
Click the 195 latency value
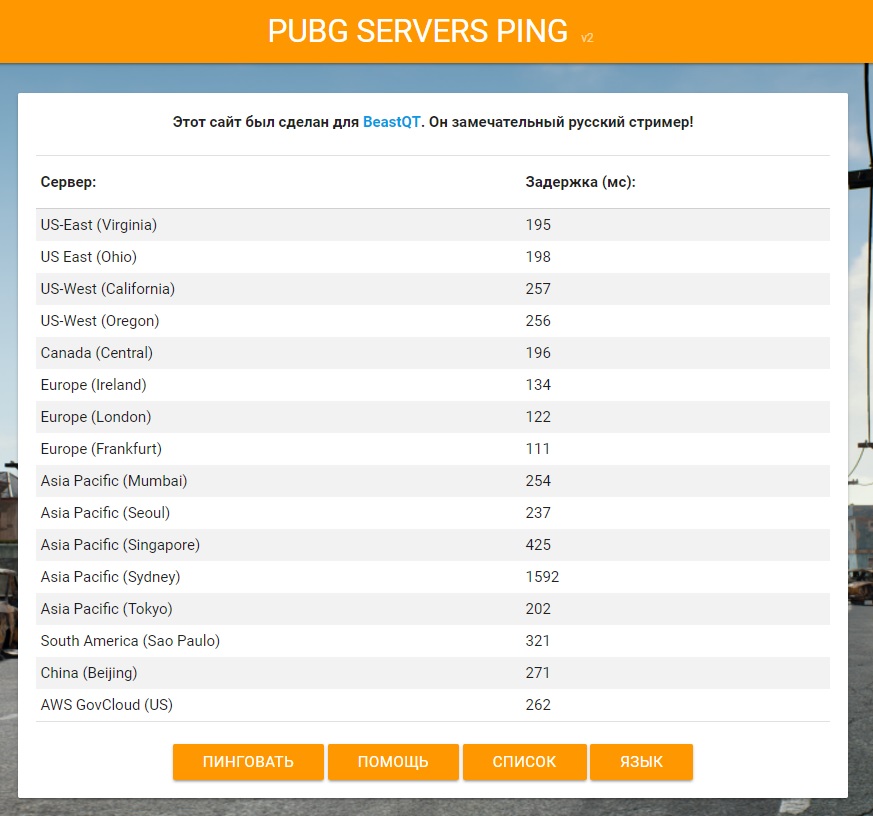pos(538,225)
